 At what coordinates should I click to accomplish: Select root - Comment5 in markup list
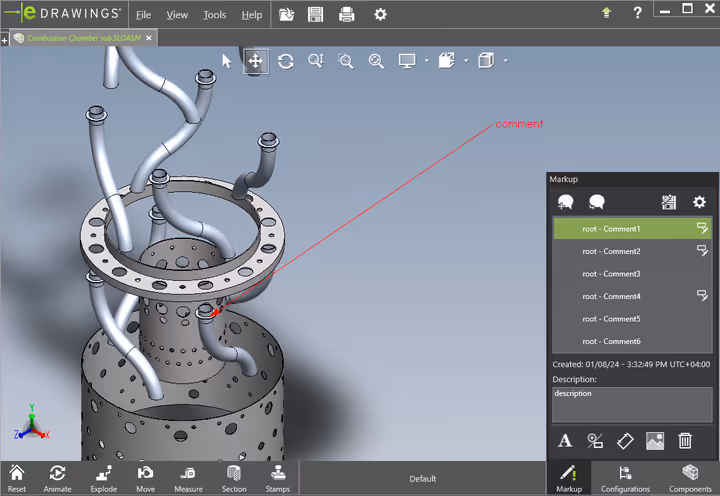(632, 319)
